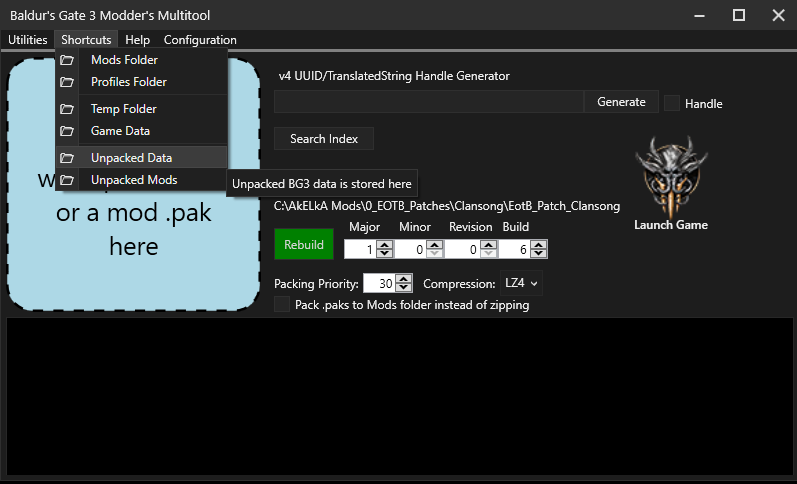Increase the Revision version number

click(488, 245)
